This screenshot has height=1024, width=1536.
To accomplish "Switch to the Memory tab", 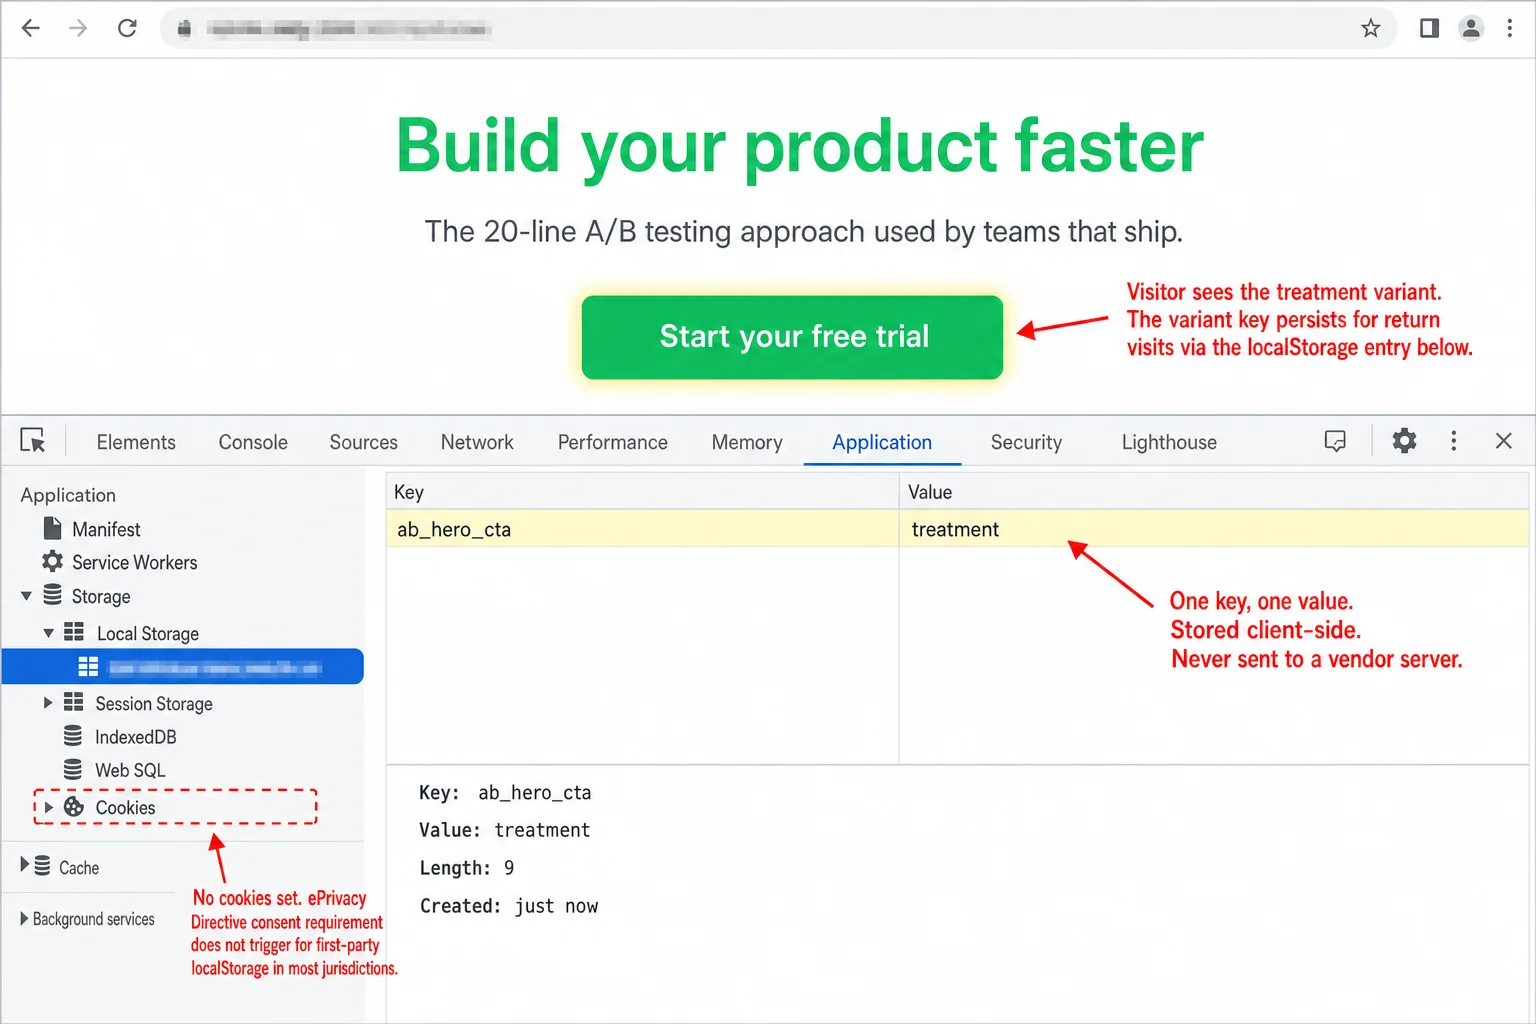I will tap(747, 442).
